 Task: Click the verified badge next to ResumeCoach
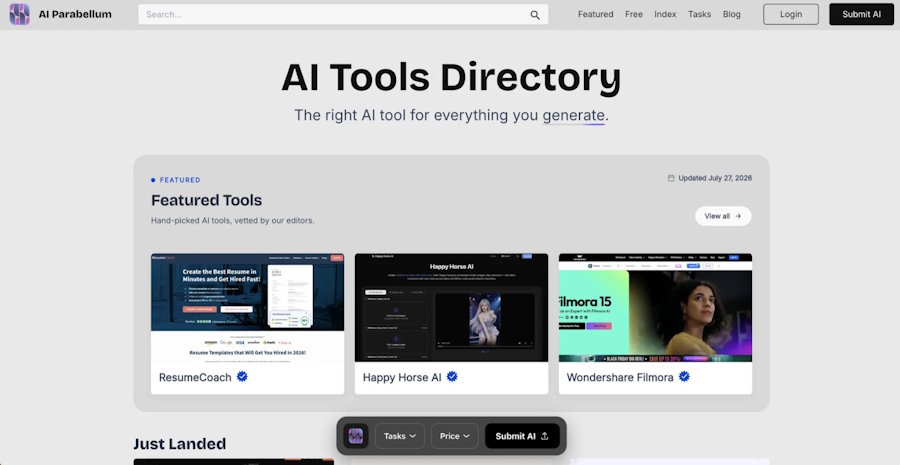(x=242, y=377)
